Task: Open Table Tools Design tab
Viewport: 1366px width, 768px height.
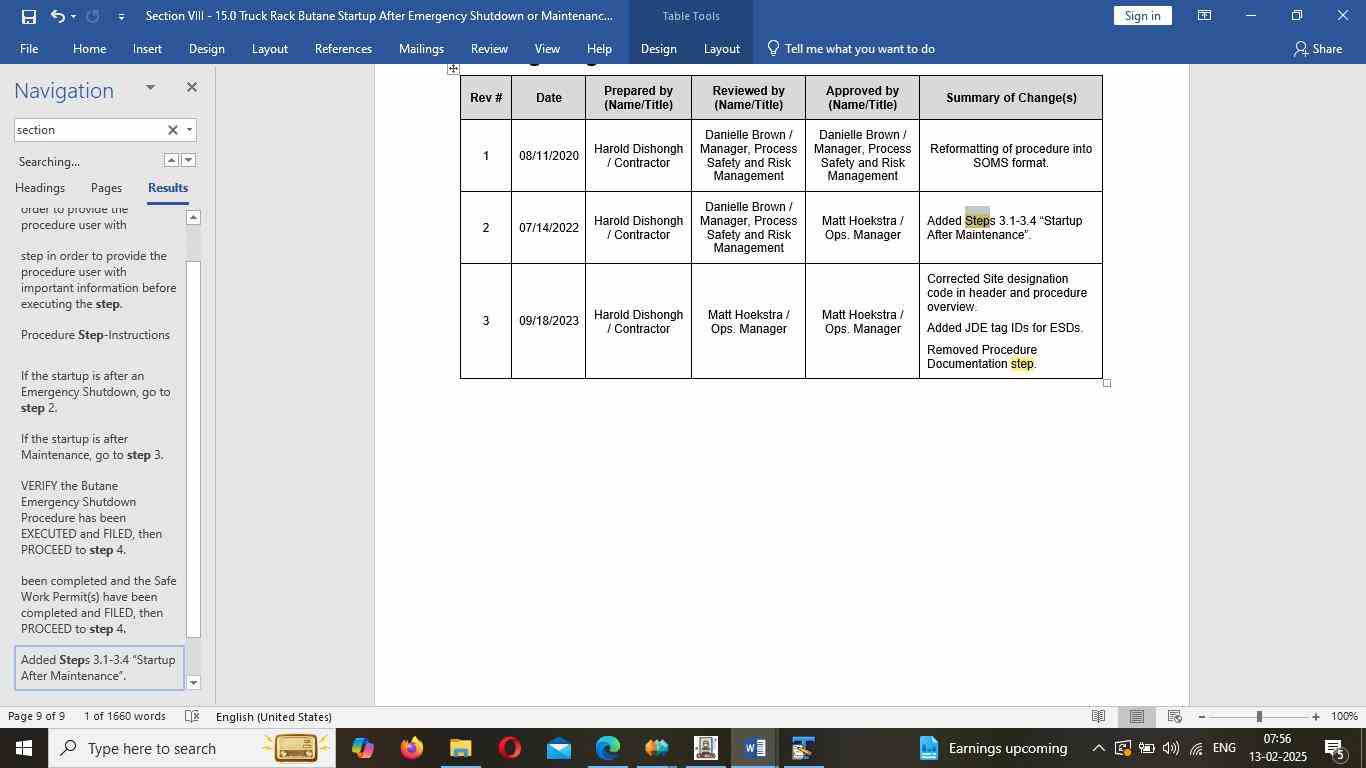Action: (658, 49)
